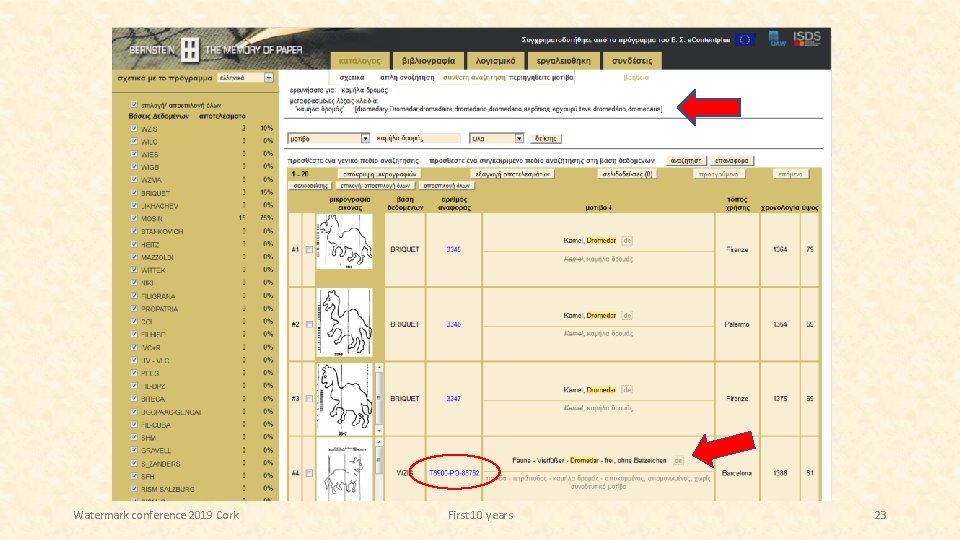Tick the checkbox of result #3
Screen dimensions: 960x540
click(x=309, y=399)
